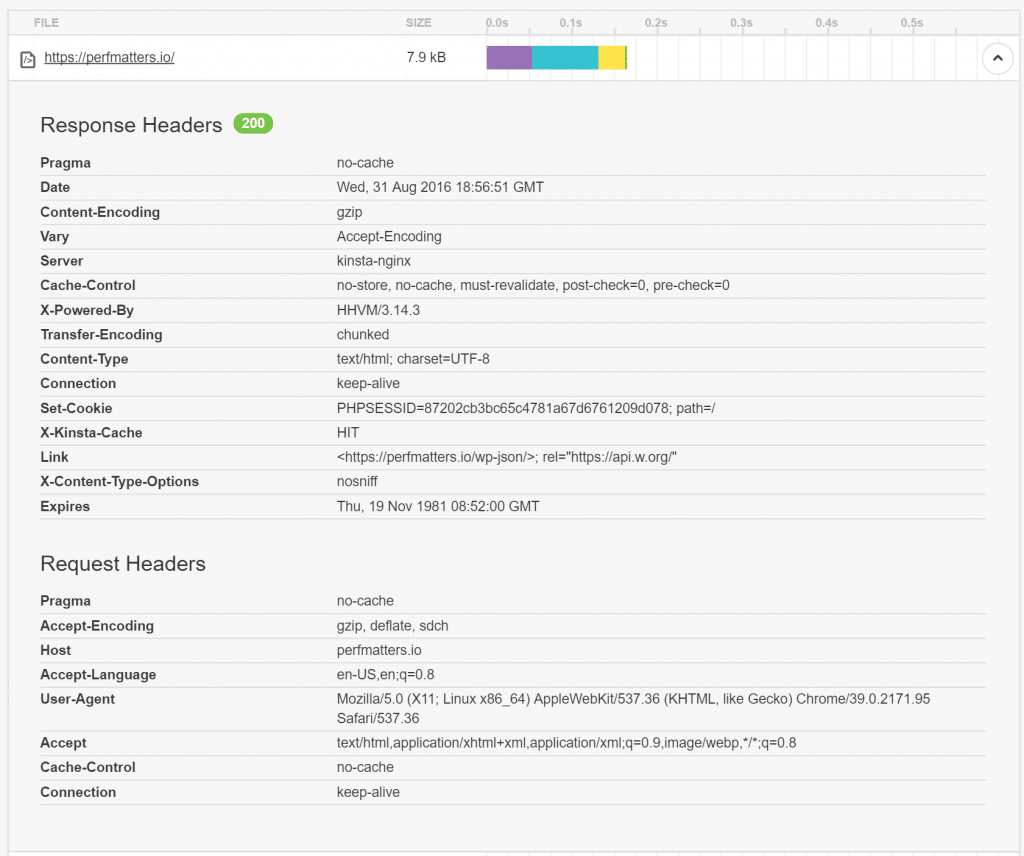This screenshot has width=1024, height=856.
Task: Select the Set-Cookie PHPSESSID value
Action: click(526, 408)
